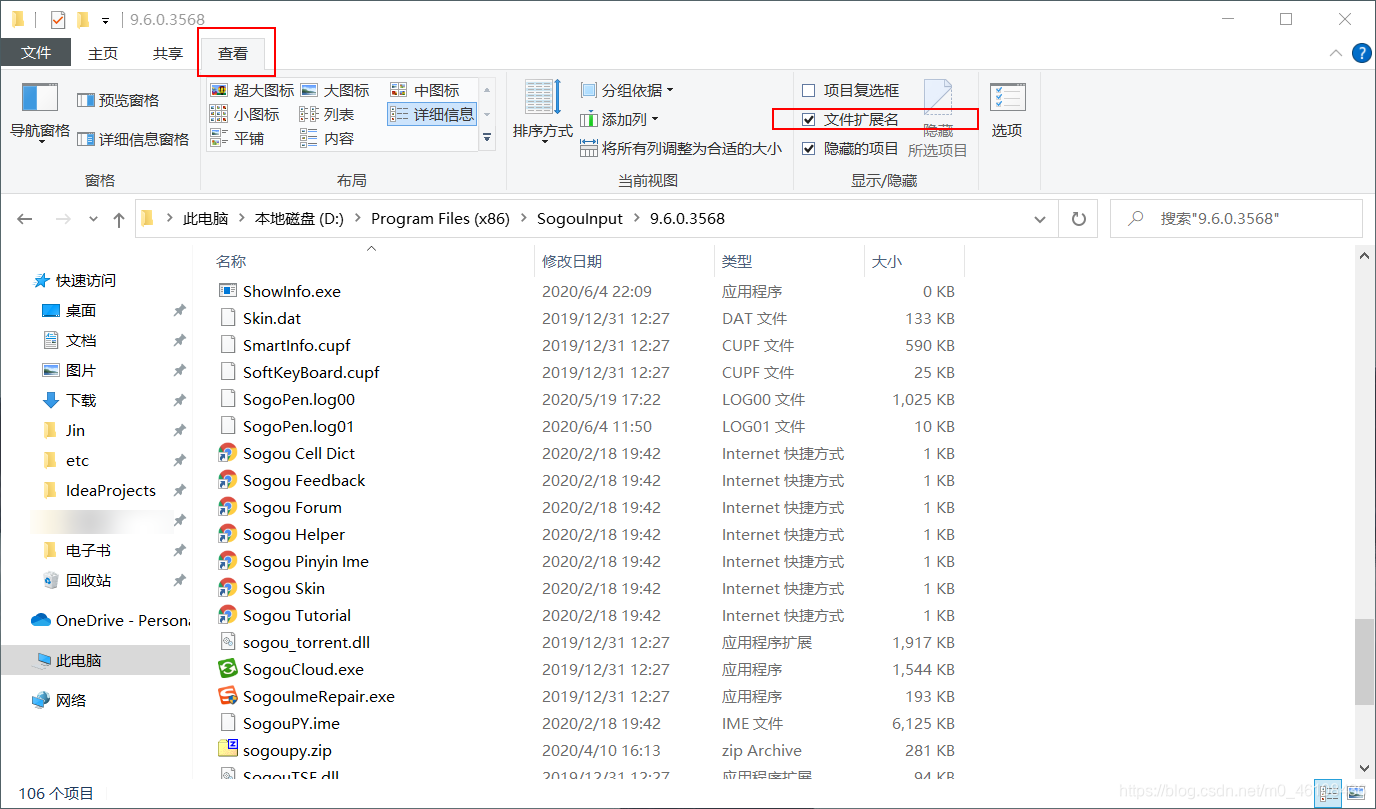The image size is (1376, 809).
Task: Toggle item check boxes (项目复选框)
Action: click(x=850, y=90)
